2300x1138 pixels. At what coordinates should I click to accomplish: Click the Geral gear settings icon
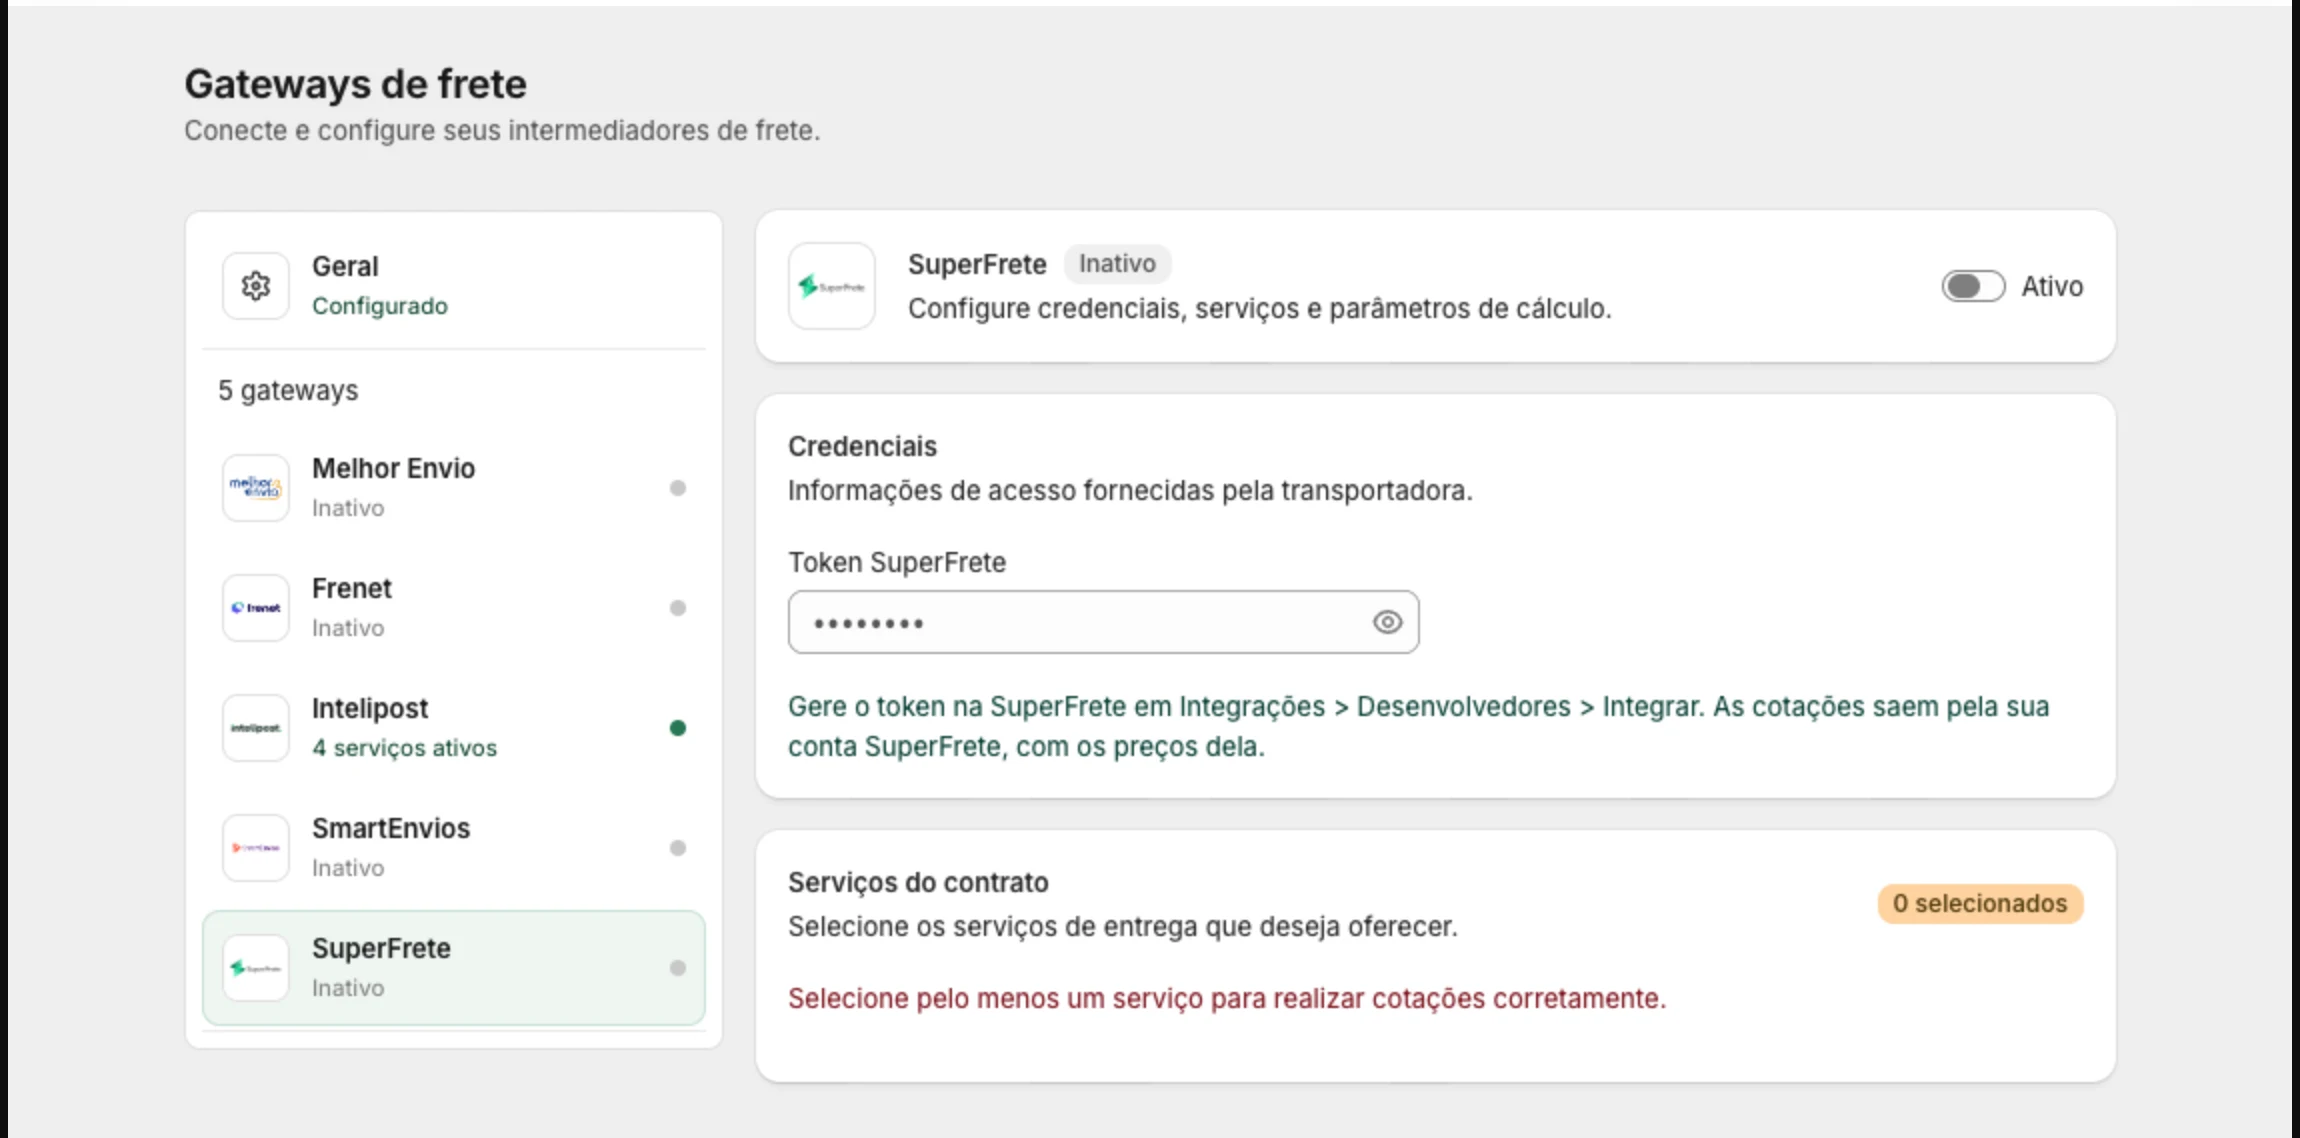pyautogui.click(x=256, y=286)
